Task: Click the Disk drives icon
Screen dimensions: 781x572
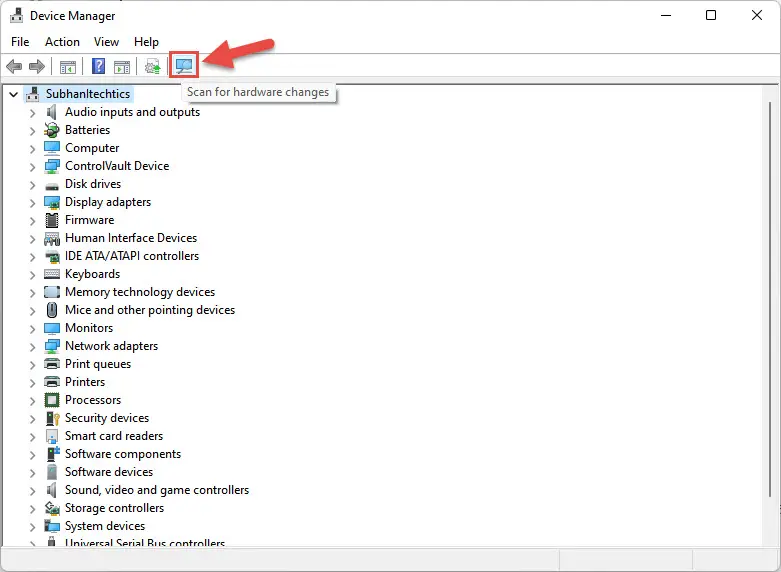Action: 52,186
